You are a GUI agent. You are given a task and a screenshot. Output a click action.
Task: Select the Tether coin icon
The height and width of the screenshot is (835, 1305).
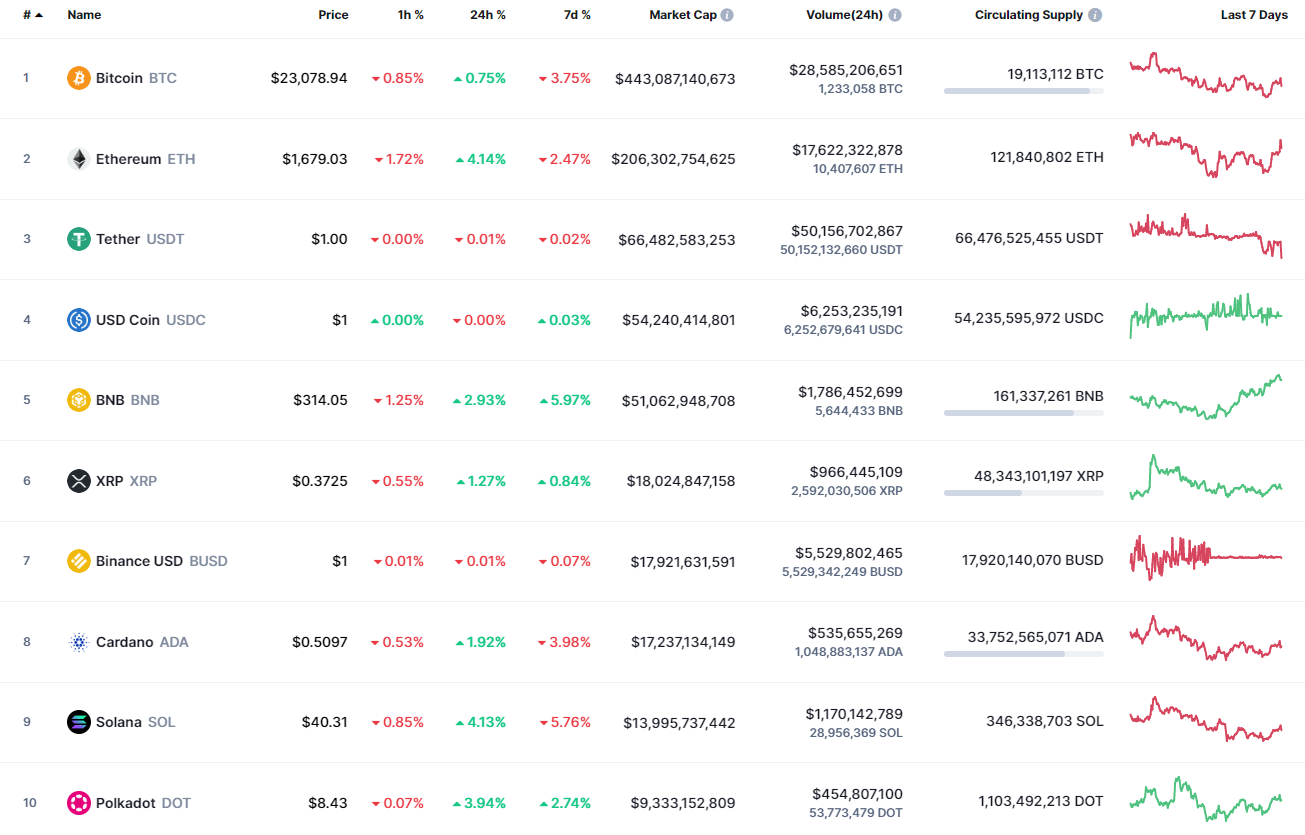[x=78, y=239]
